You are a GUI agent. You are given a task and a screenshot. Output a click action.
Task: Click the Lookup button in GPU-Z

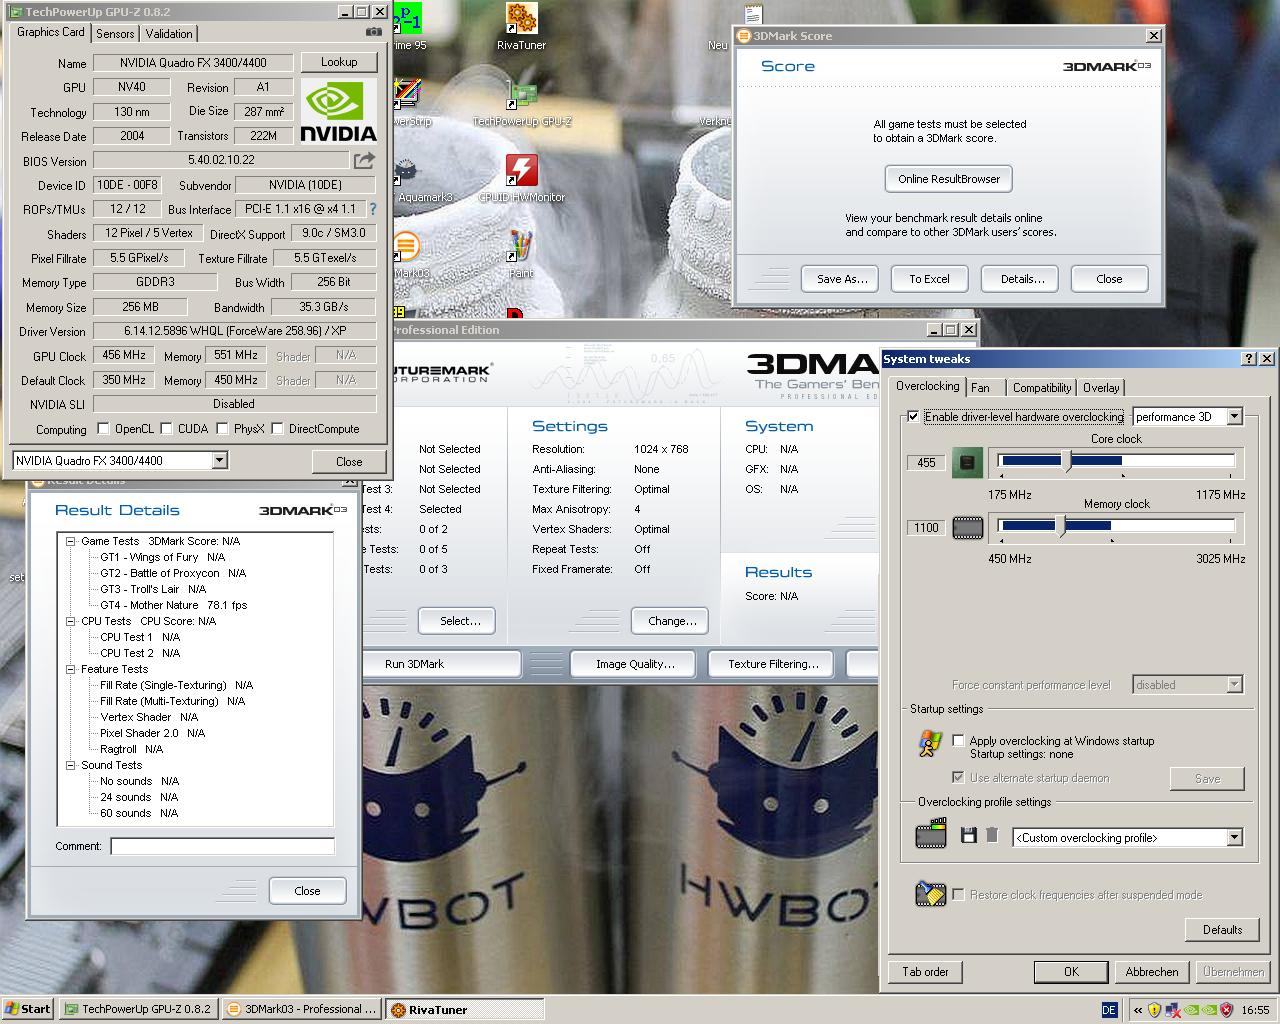(x=339, y=62)
